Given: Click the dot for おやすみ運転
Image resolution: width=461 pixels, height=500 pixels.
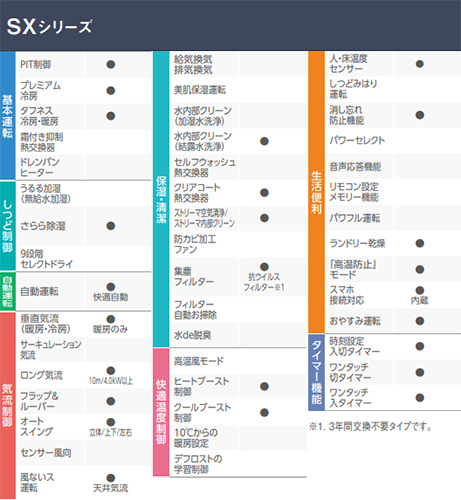Looking at the screenshot, I should (x=420, y=321).
